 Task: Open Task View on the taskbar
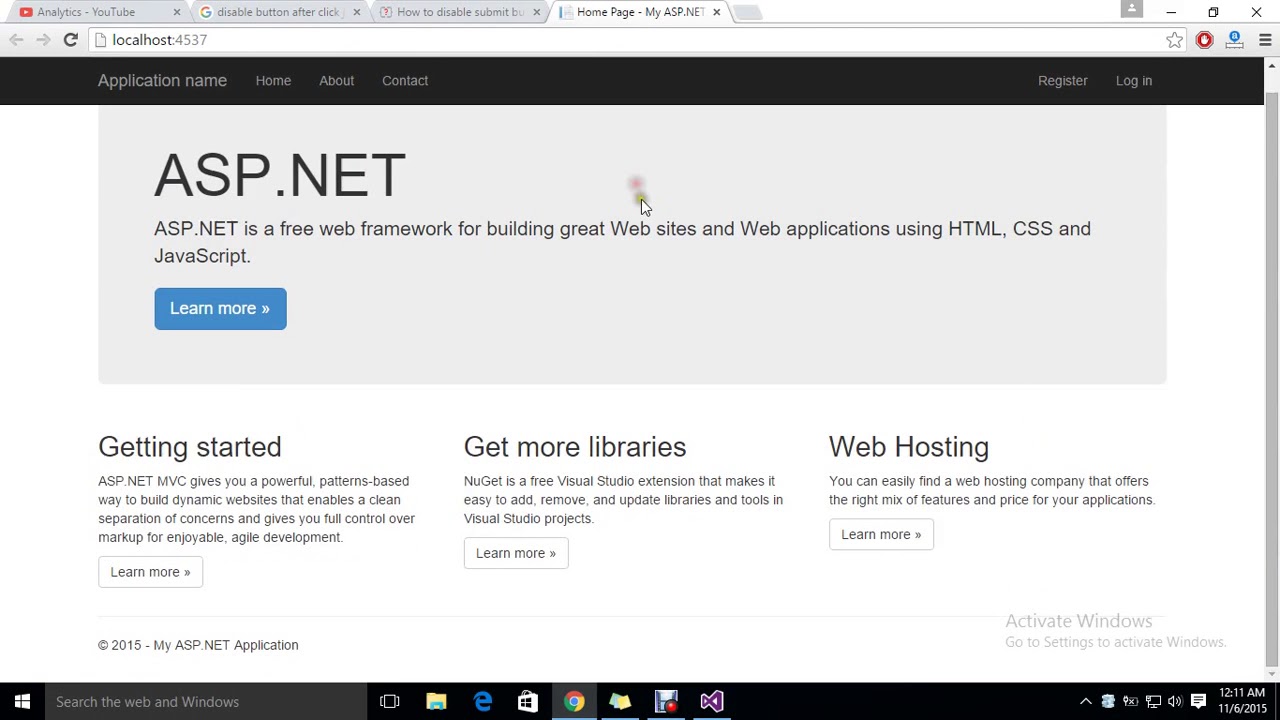[x=390, y=701]
